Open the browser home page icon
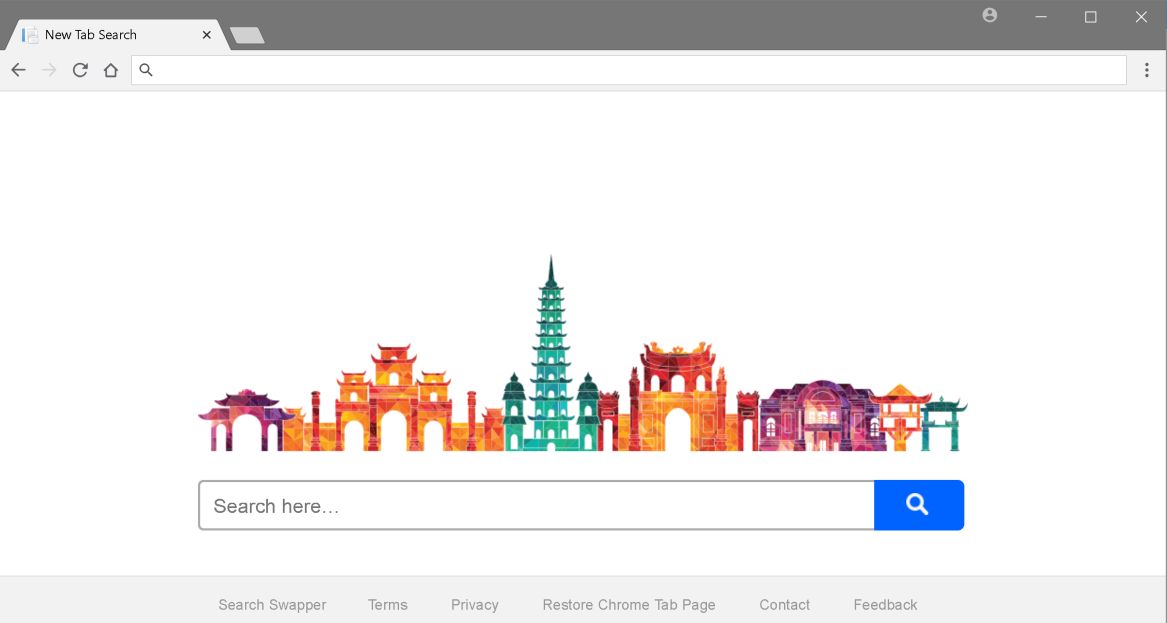Screen dimensions: 1167x623 111,70
